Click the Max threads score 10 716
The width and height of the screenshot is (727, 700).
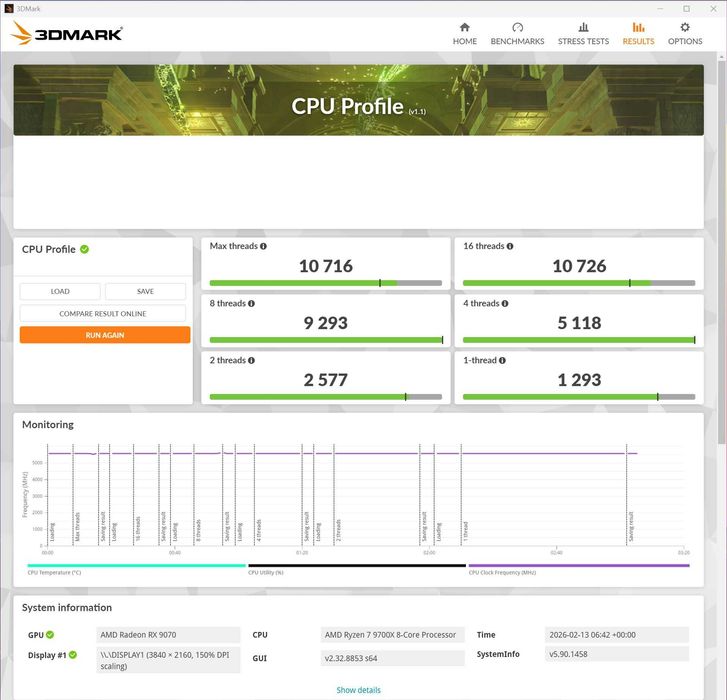[325, 266]
